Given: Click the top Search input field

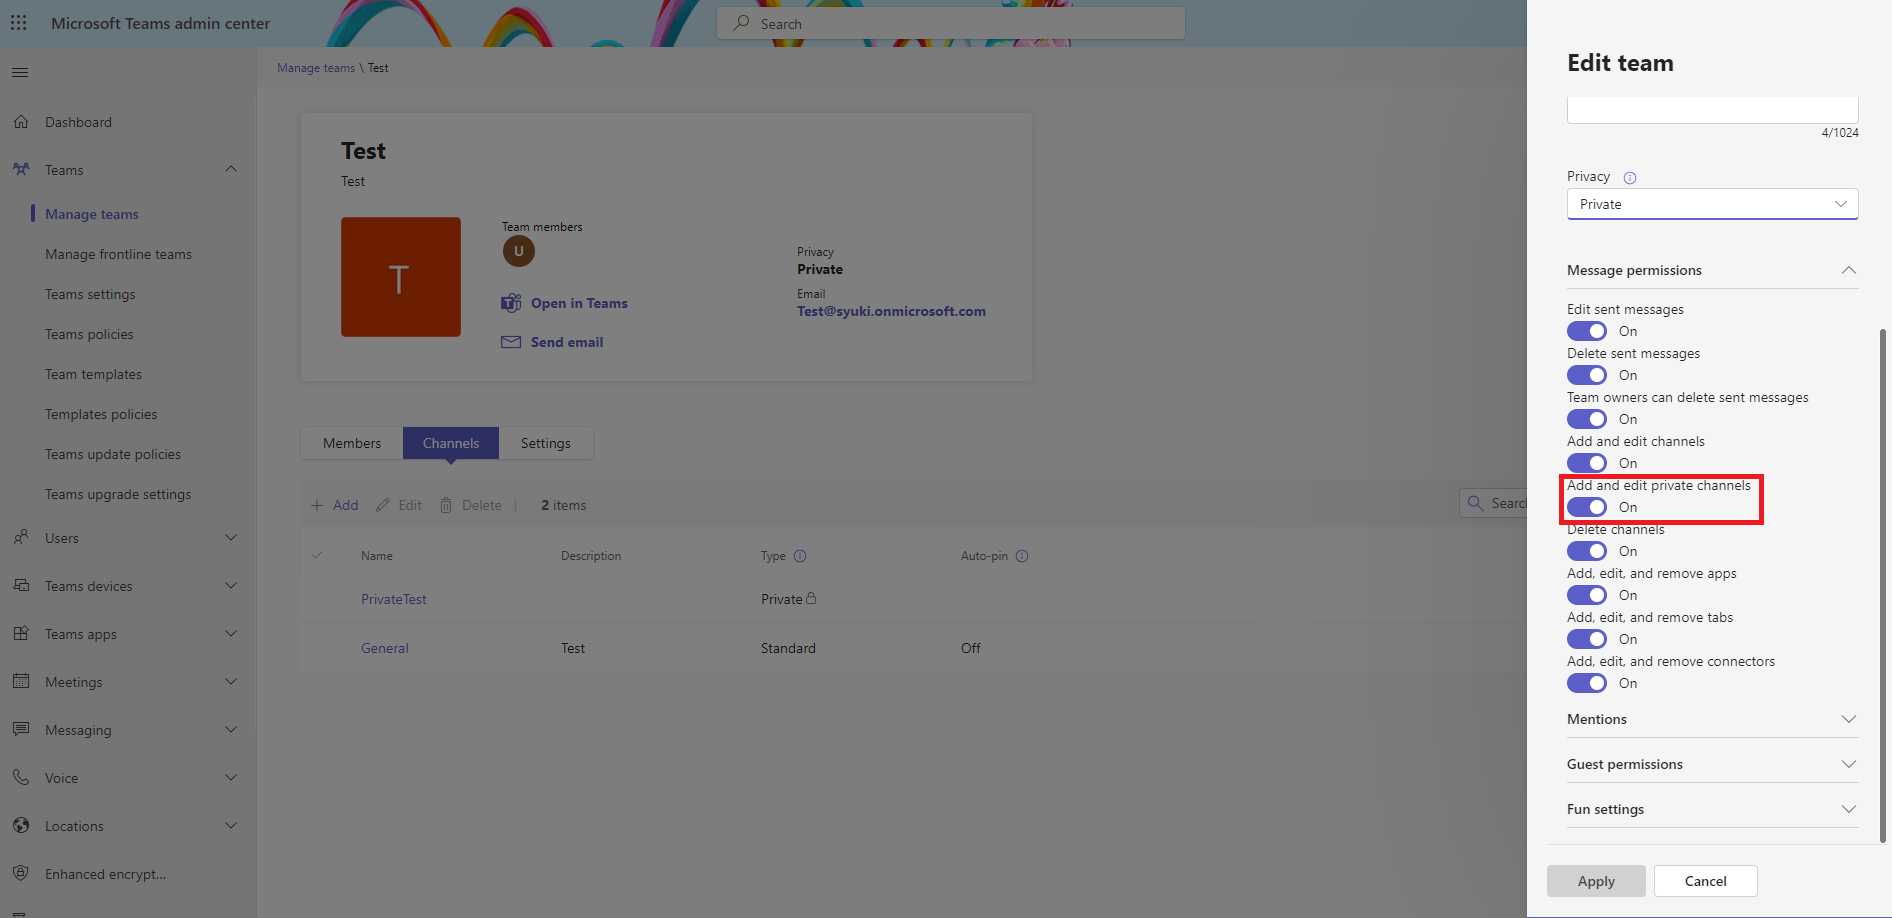Looking at the screenshot, I should pos(951,23).
